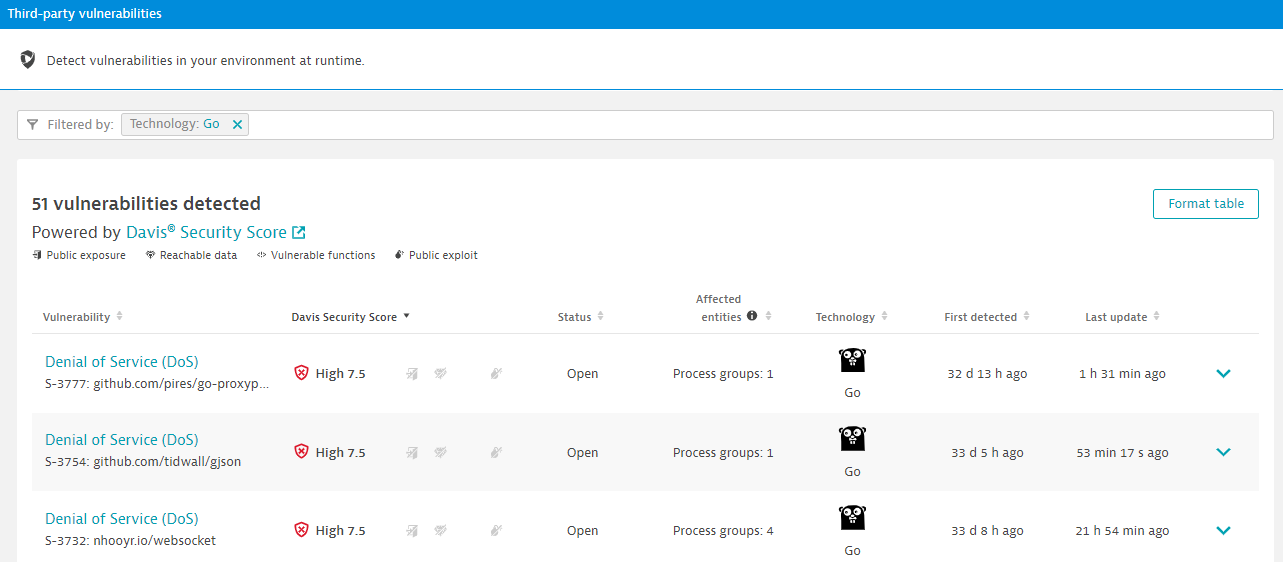
Task: Click the "S-3754: github.com/tidwall/gjson" text
Action: 143,462
